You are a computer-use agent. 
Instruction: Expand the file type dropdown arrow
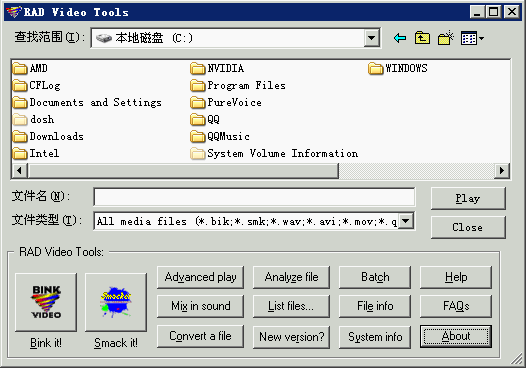coord(406,221)
